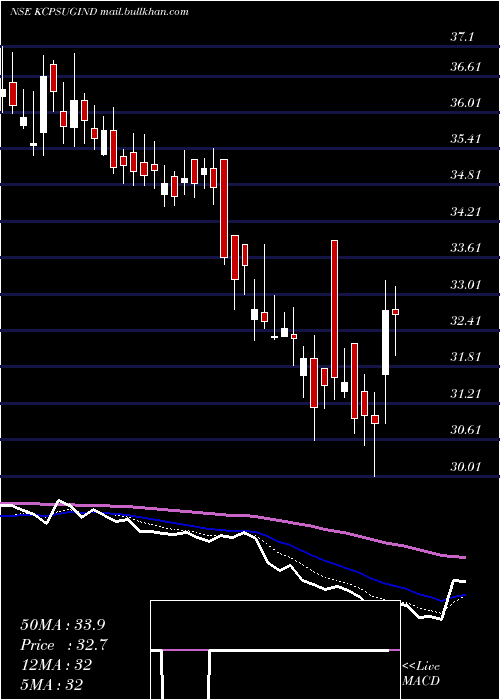
Task: Click the 34.81 price axis label
Action: tap(465, 175)
